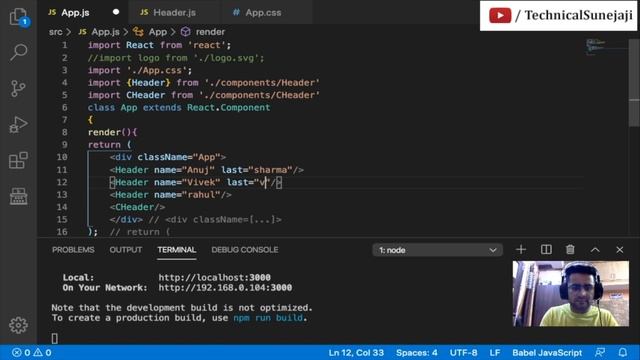Click the 'render' breadcrumb segment
The image size is (640, 360).
[x=210, y=32]
